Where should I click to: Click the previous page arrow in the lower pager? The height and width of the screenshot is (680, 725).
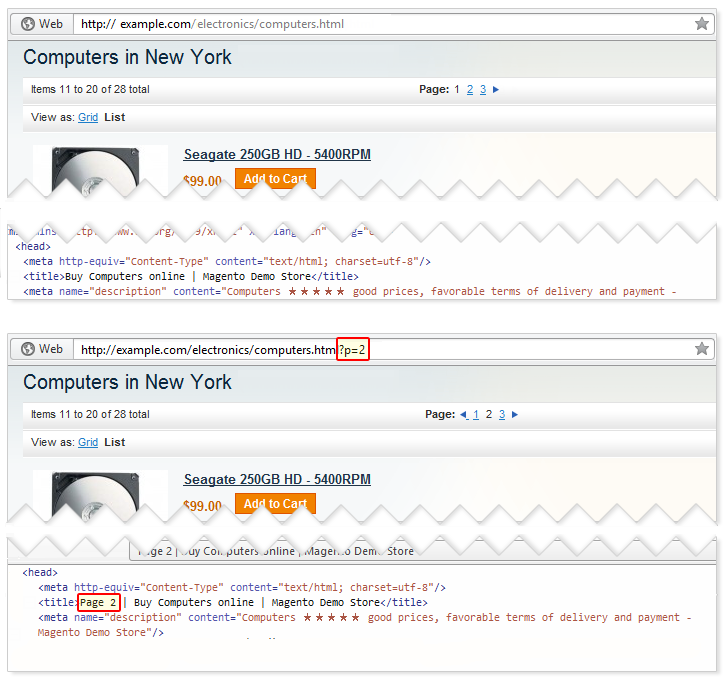(x=463, y=415)
